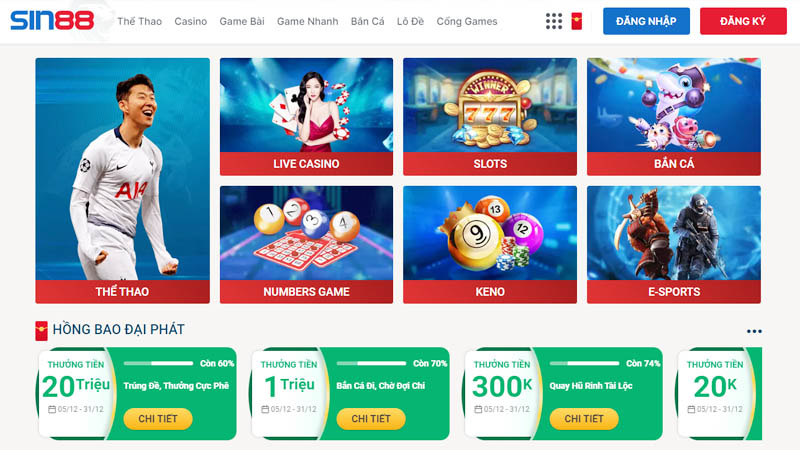Image resolution: width=800 pixels, height=450 pixels.
Task: Click the SIN88 logo
Action: tap(52, 21)
